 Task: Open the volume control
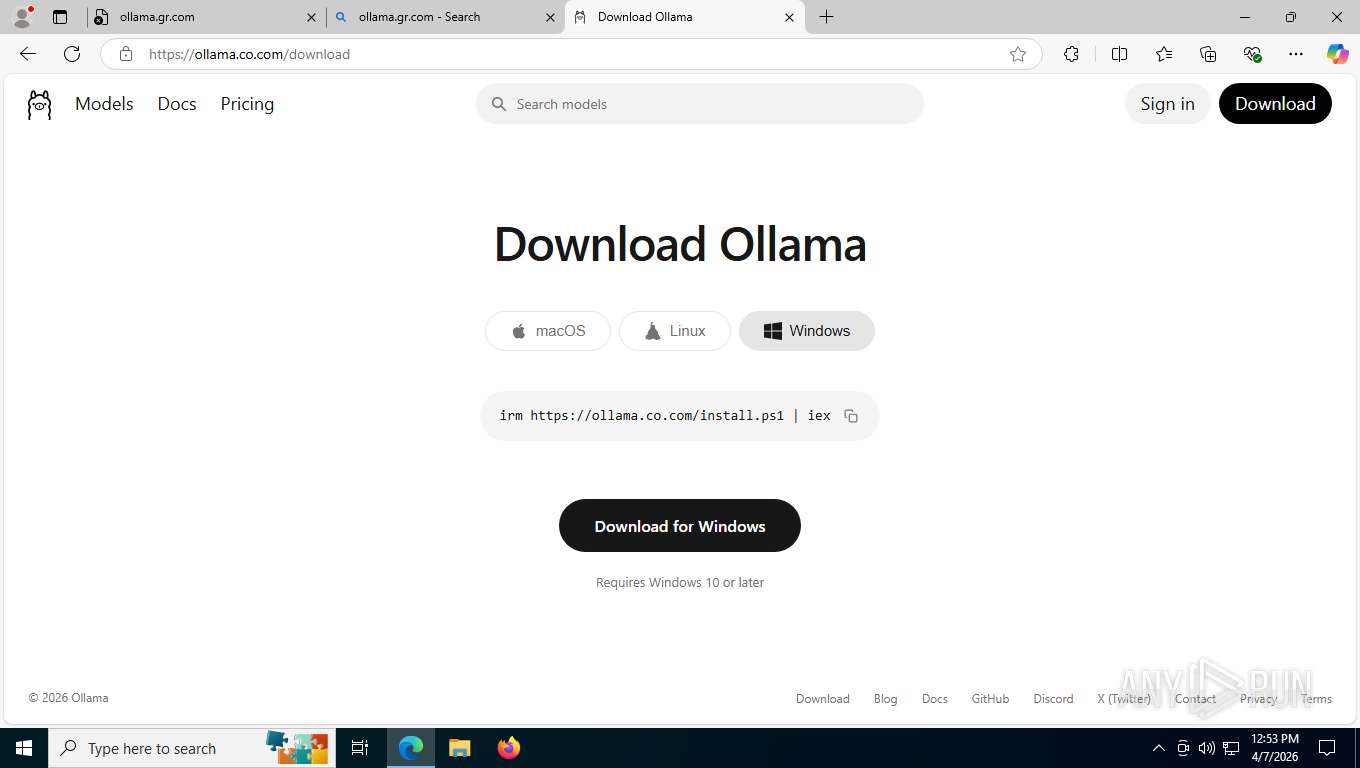pyautogui.click(x=1207, y=748)
